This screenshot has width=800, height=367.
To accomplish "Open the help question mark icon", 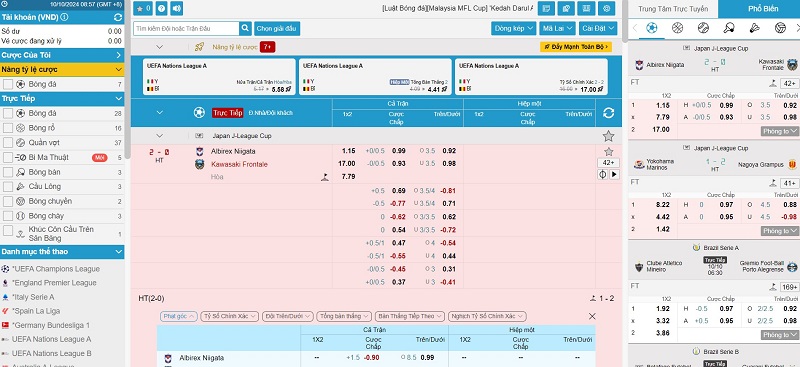I will 161,9.
